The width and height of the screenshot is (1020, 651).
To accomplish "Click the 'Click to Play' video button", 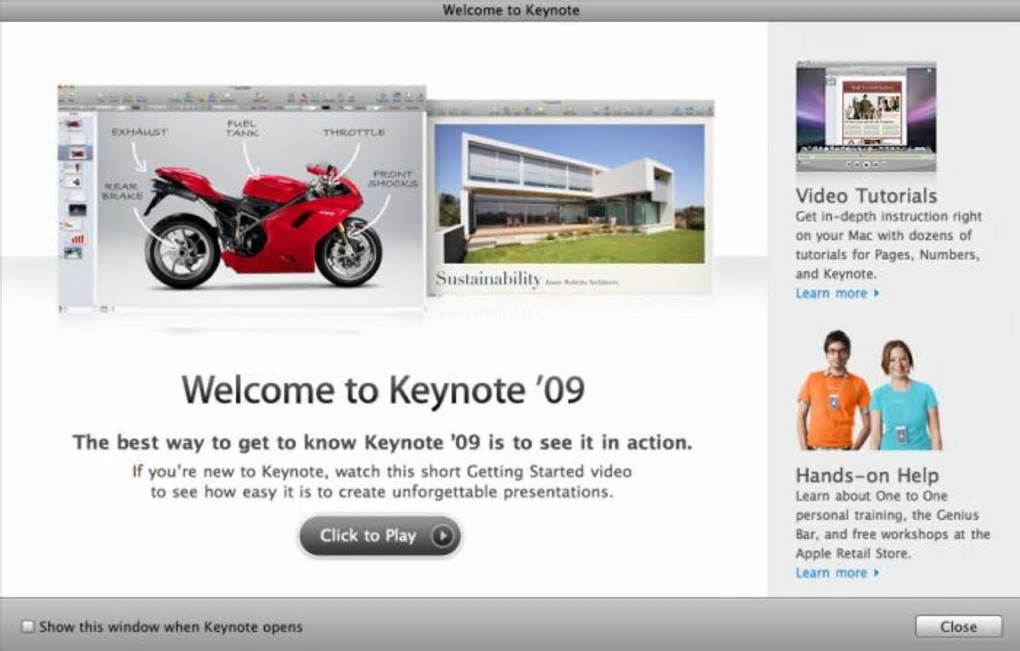I will pos(380,536).
